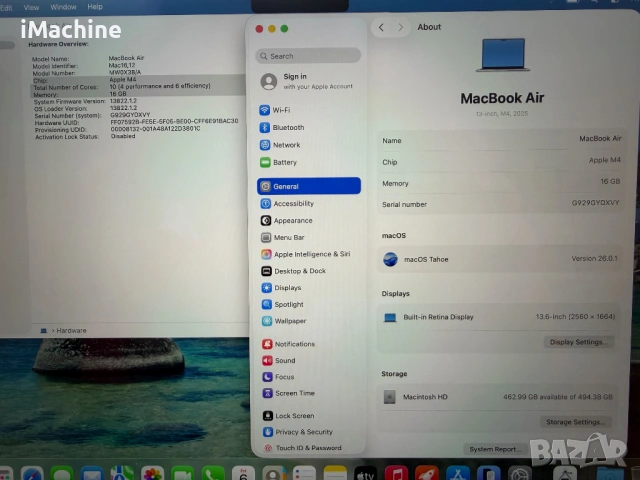Click Hardware in System Information path bar

71,331
